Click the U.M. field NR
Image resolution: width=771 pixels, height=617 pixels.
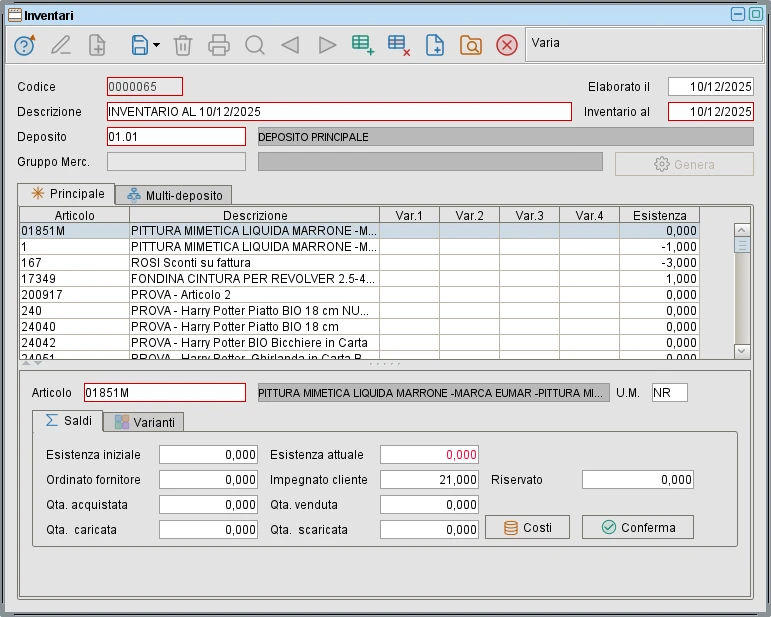[x=670, y=393]
